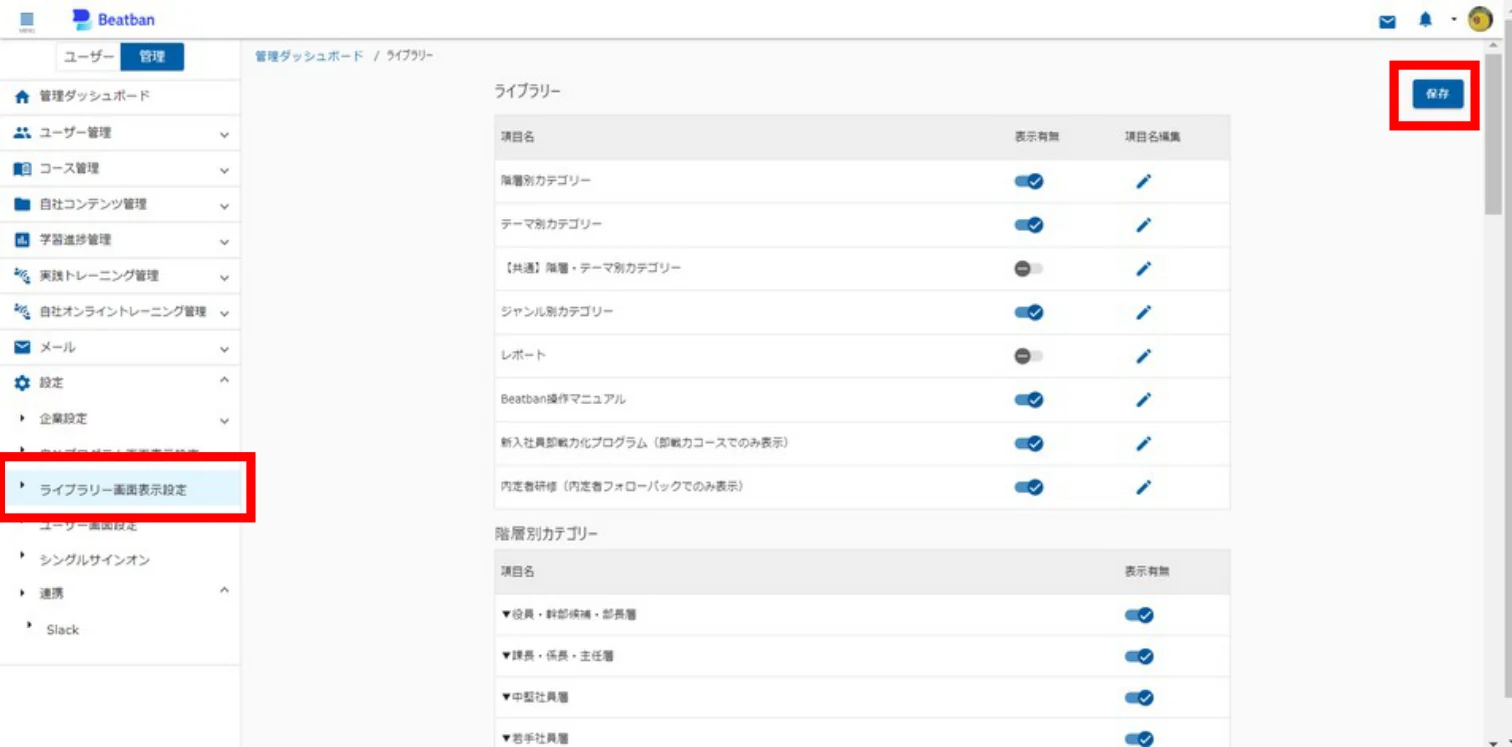The width and height of the screenshot is (1512, 747).
Task: Expand the 自社オンライントレーニング管理 menu
Action: (x=120, y=312)
